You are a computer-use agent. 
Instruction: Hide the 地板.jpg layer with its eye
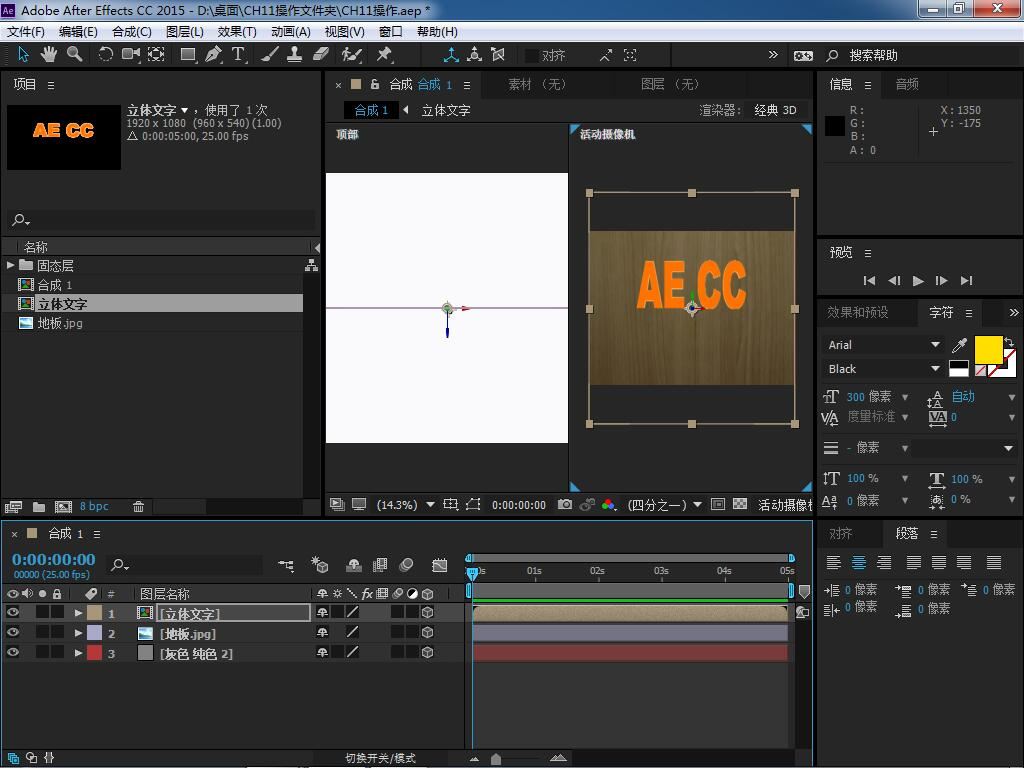coord(12,632)
